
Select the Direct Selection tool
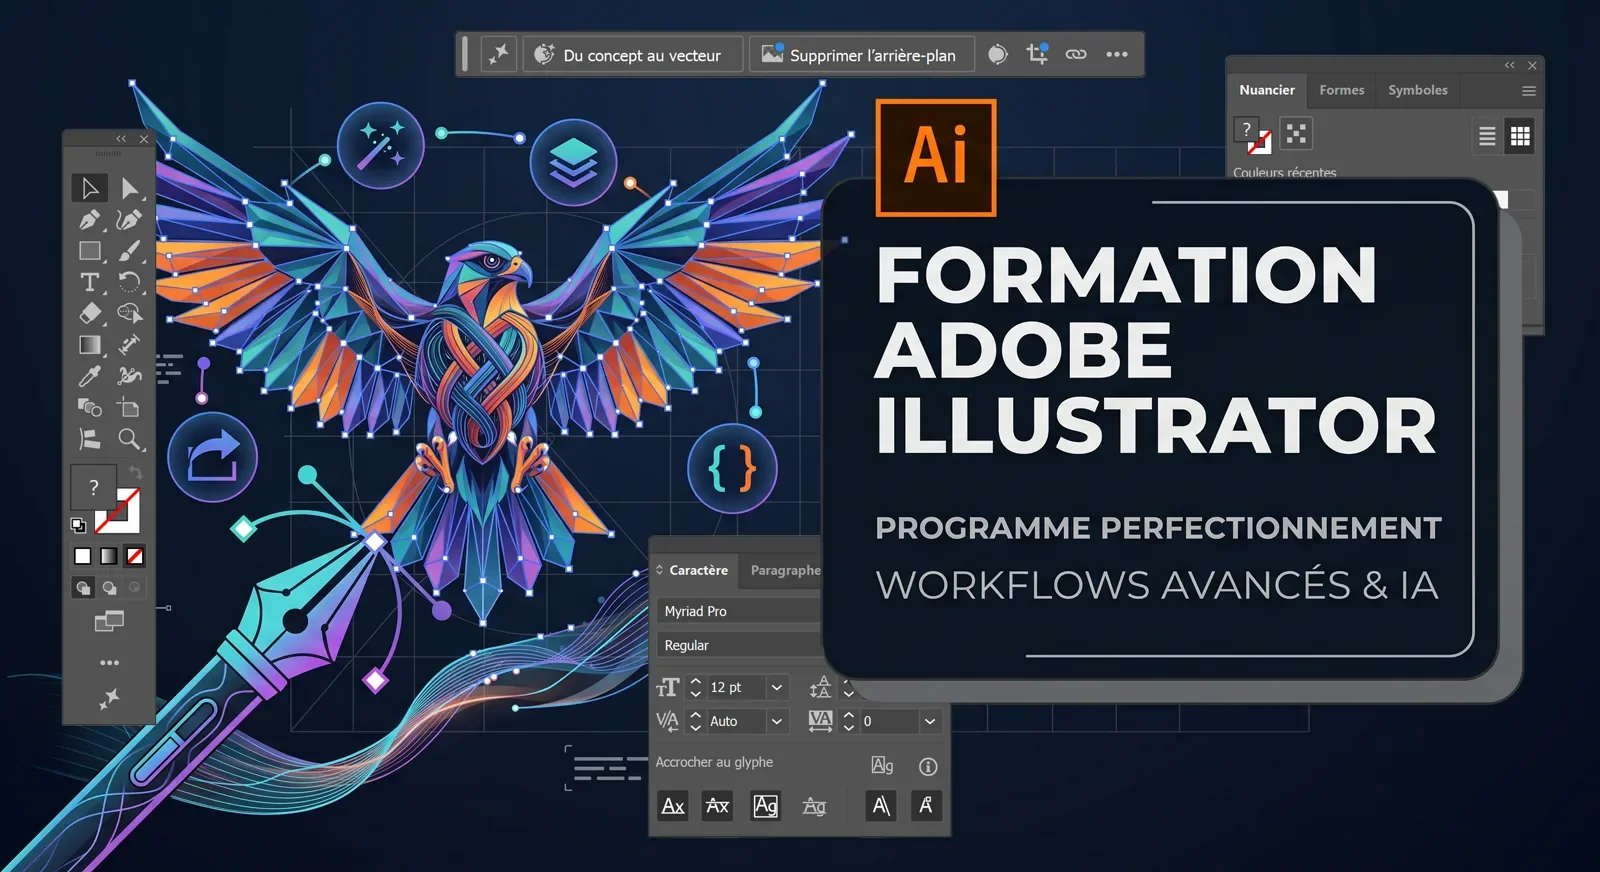pos(130,188)
